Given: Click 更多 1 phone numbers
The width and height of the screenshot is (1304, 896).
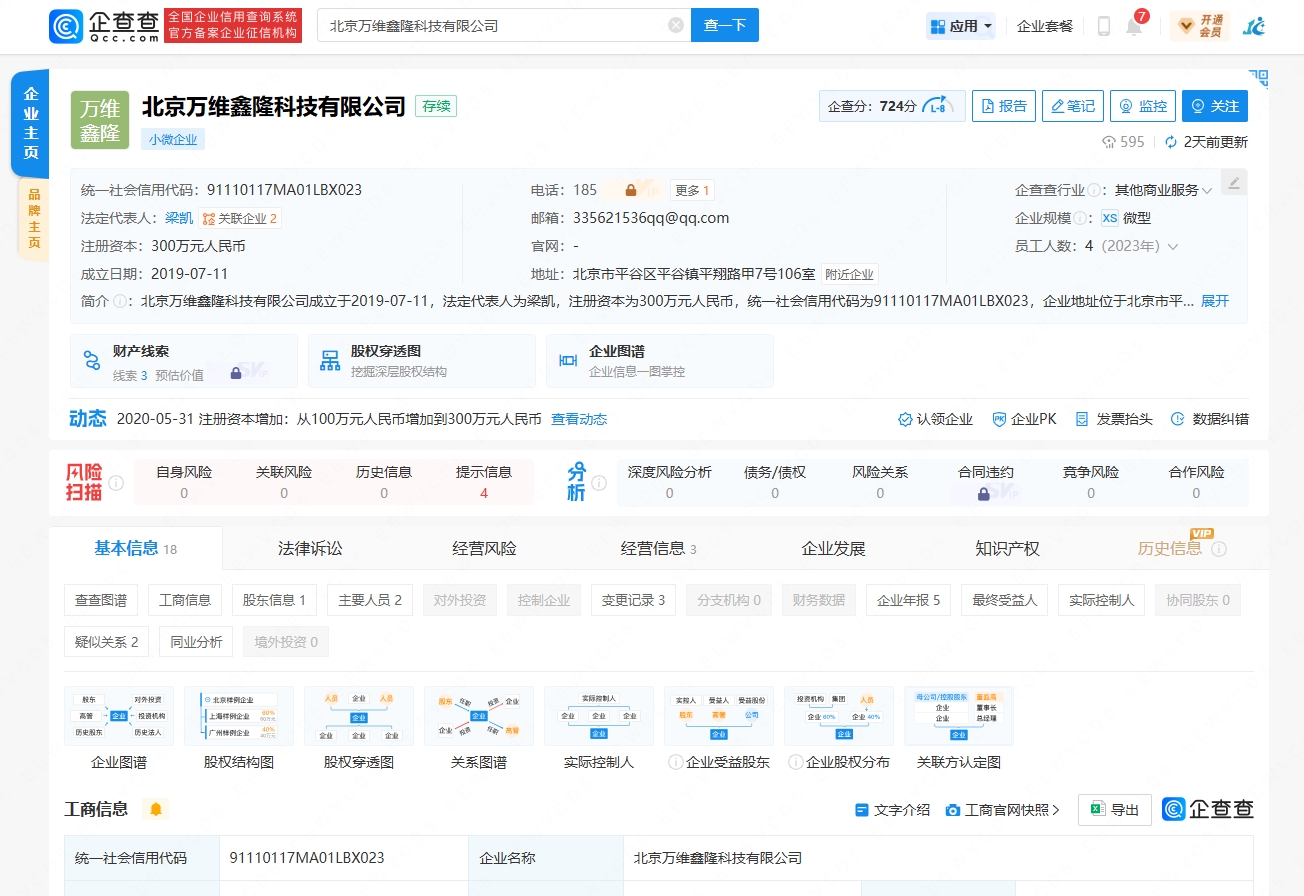Looking at the screenshot, I should point(692,190).
